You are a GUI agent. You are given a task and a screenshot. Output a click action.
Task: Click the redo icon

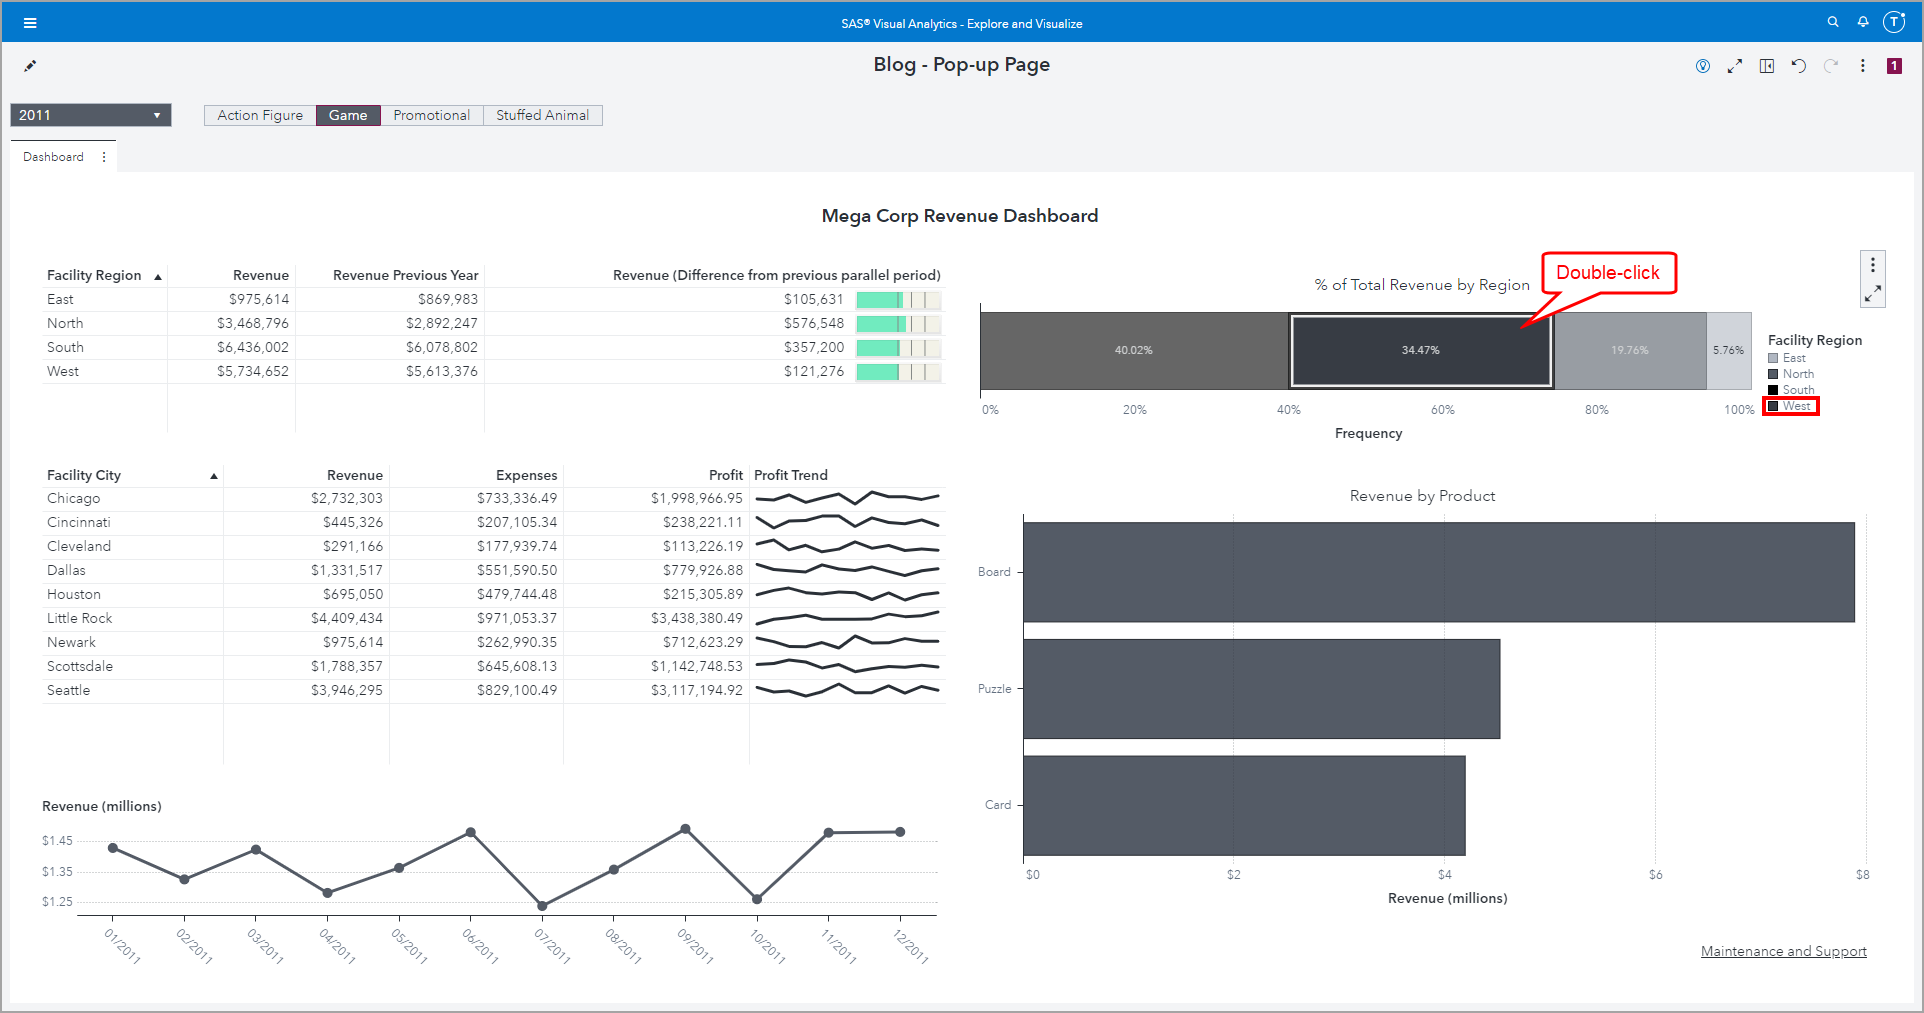[1831, 65]
